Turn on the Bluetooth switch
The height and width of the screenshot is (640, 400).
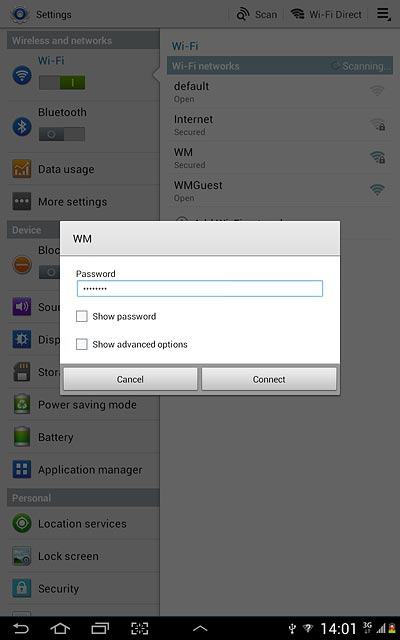62,134
